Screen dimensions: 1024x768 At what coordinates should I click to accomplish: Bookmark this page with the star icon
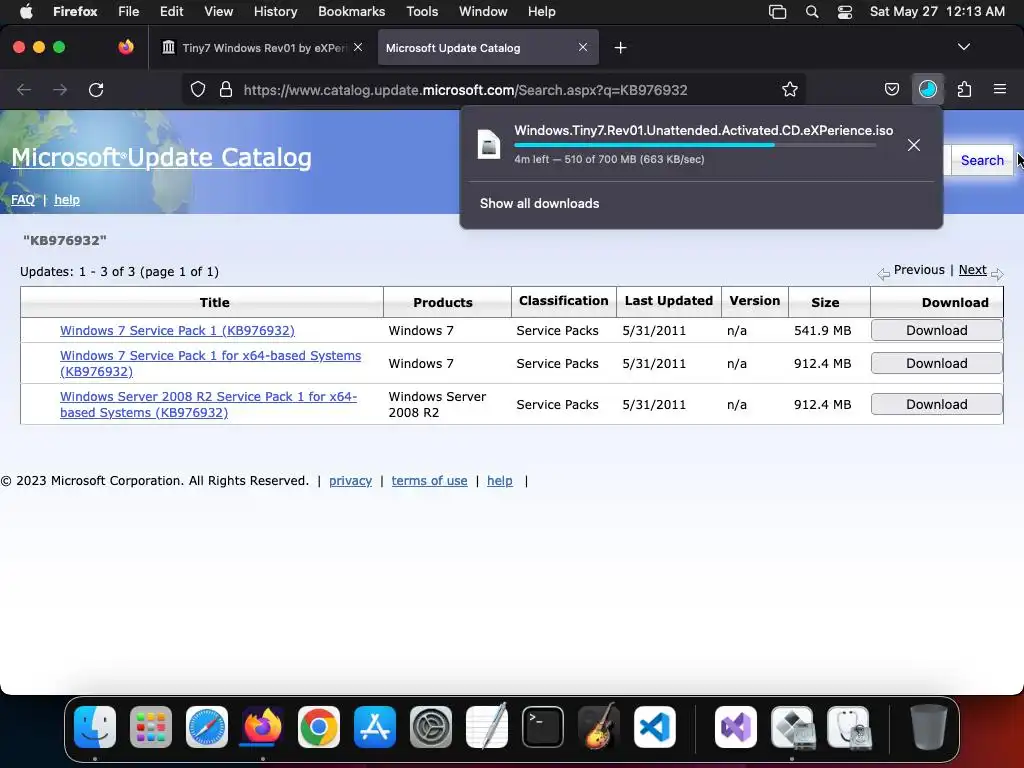[790, 89]
